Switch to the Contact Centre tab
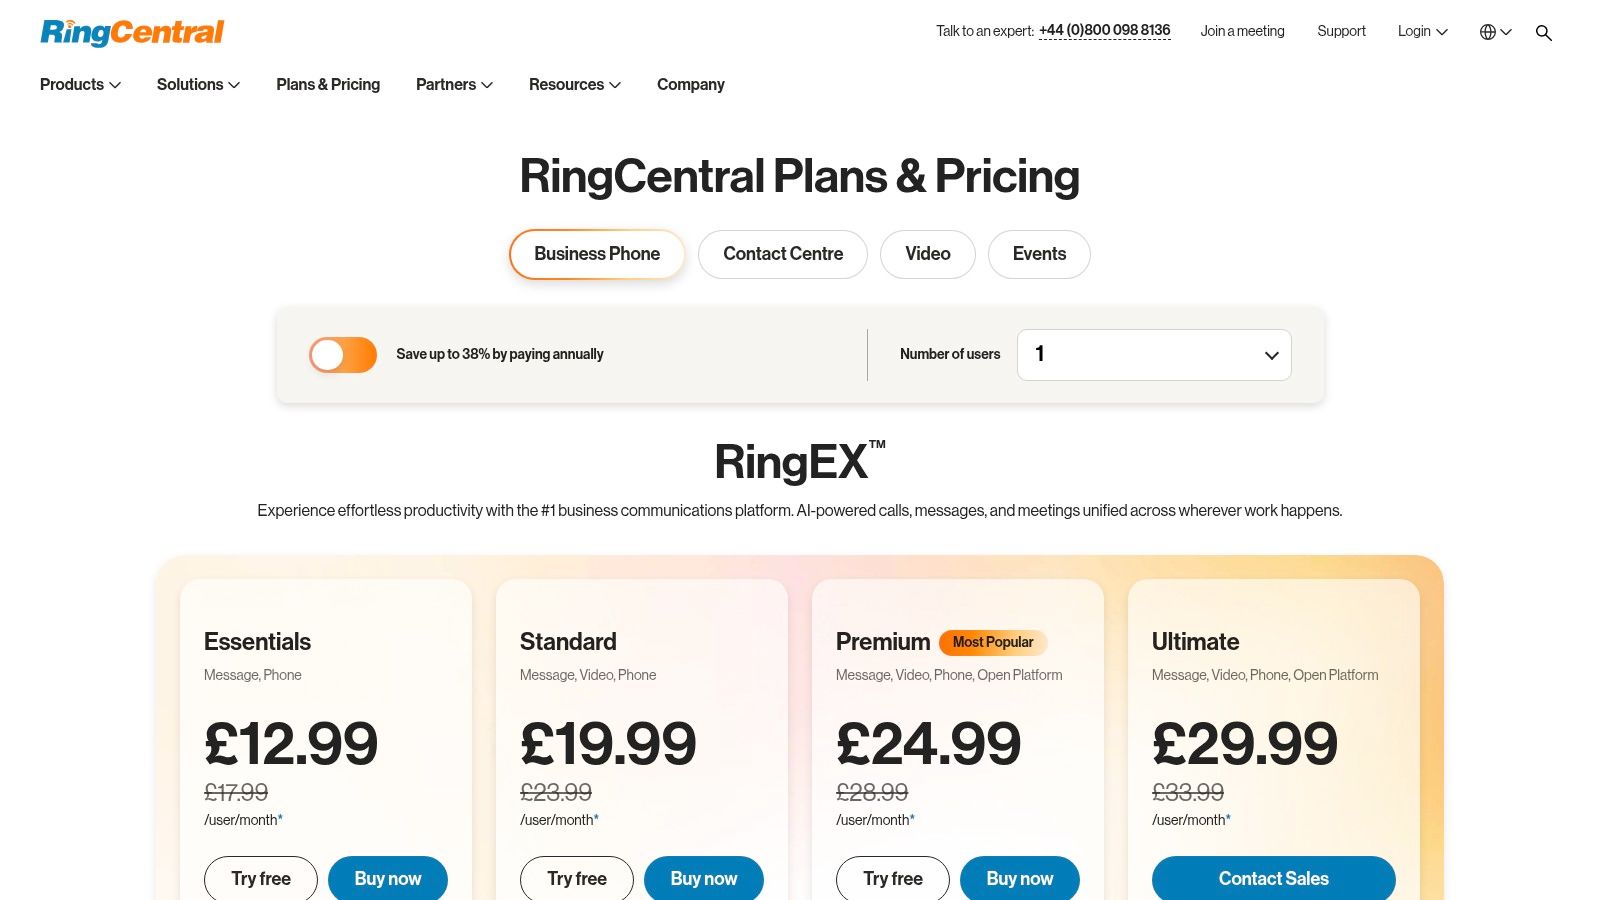This screenshot has width=1600, height=900. pos(783,254)
